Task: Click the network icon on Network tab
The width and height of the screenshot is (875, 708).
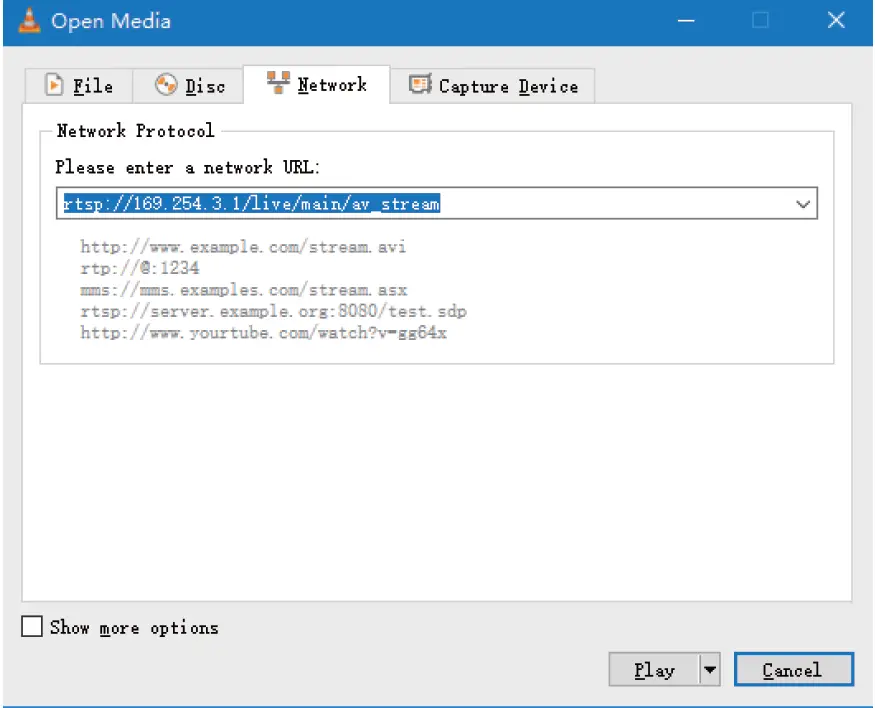Action: pos(279,84)
